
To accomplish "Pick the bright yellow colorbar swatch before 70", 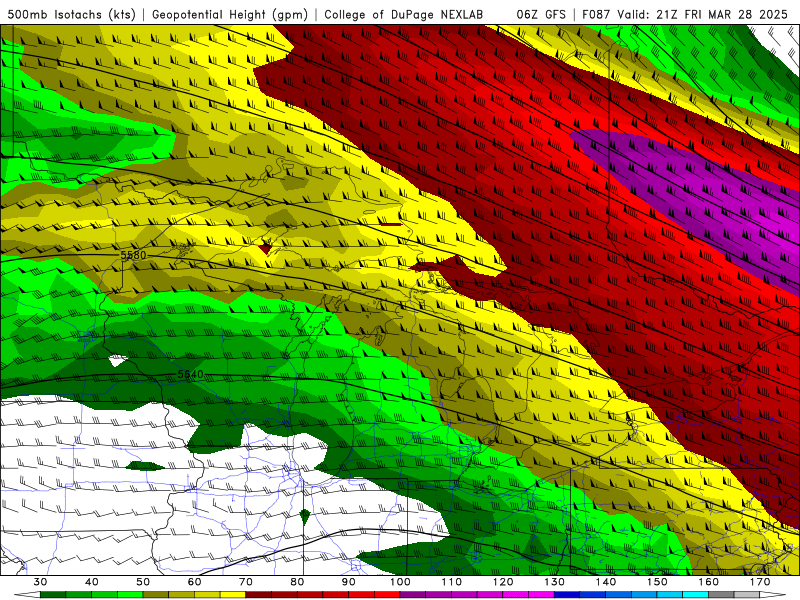I will [x=233, y=595].
